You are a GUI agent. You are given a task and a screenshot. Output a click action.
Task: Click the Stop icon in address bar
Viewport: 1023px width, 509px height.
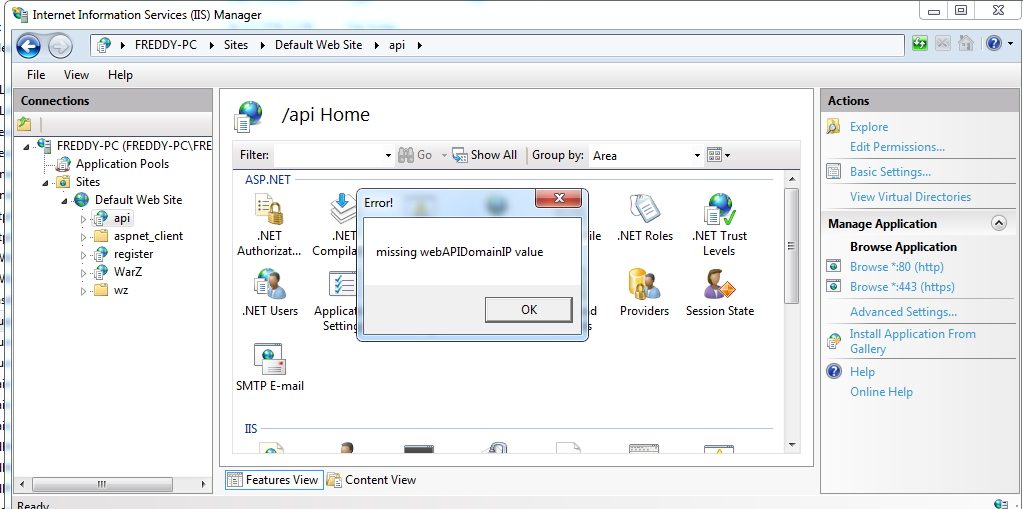click(x=943, y=44)
